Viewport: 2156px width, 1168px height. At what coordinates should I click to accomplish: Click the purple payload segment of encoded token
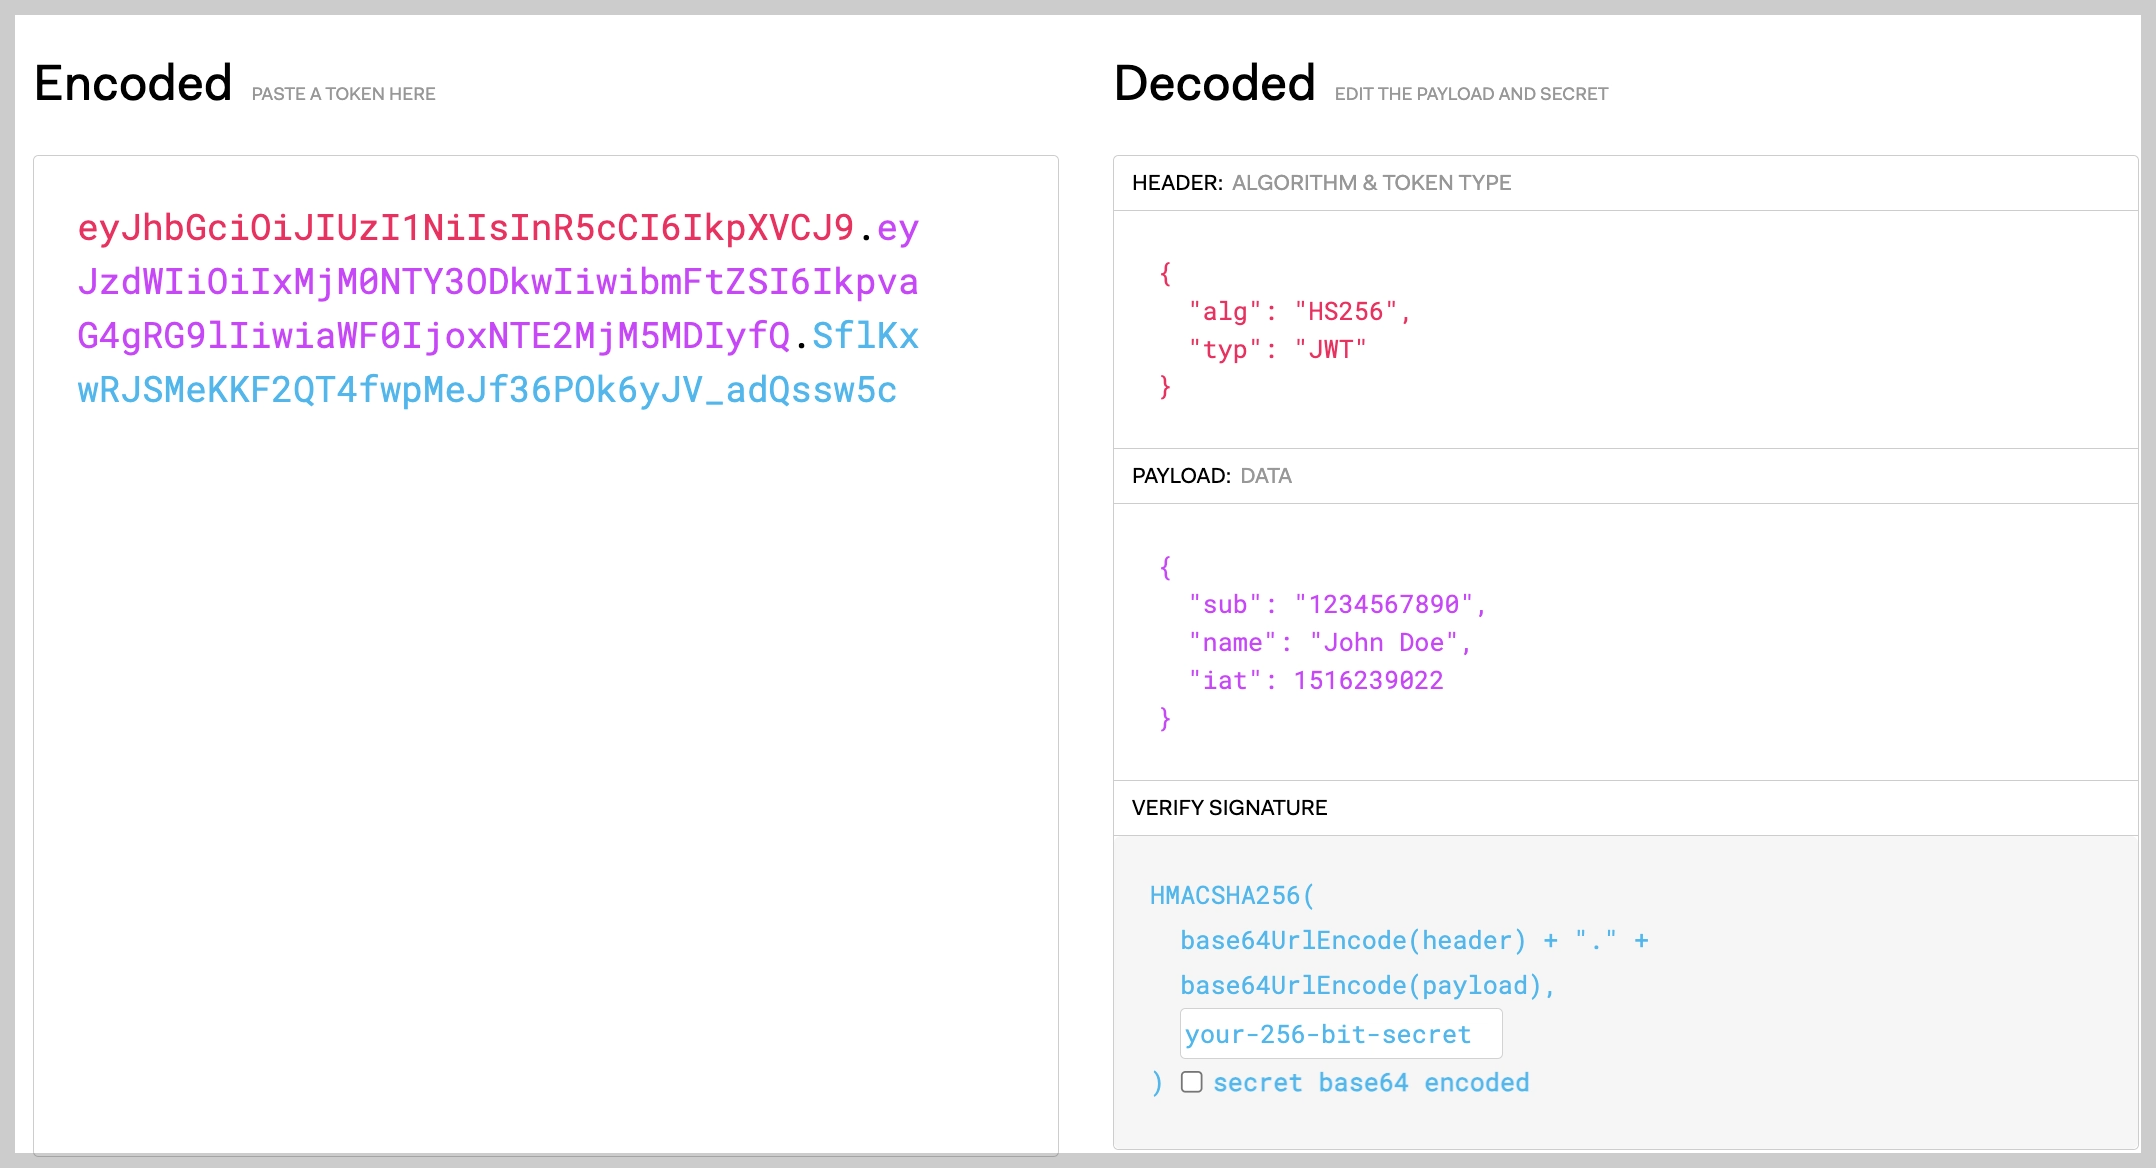point(497,282)
